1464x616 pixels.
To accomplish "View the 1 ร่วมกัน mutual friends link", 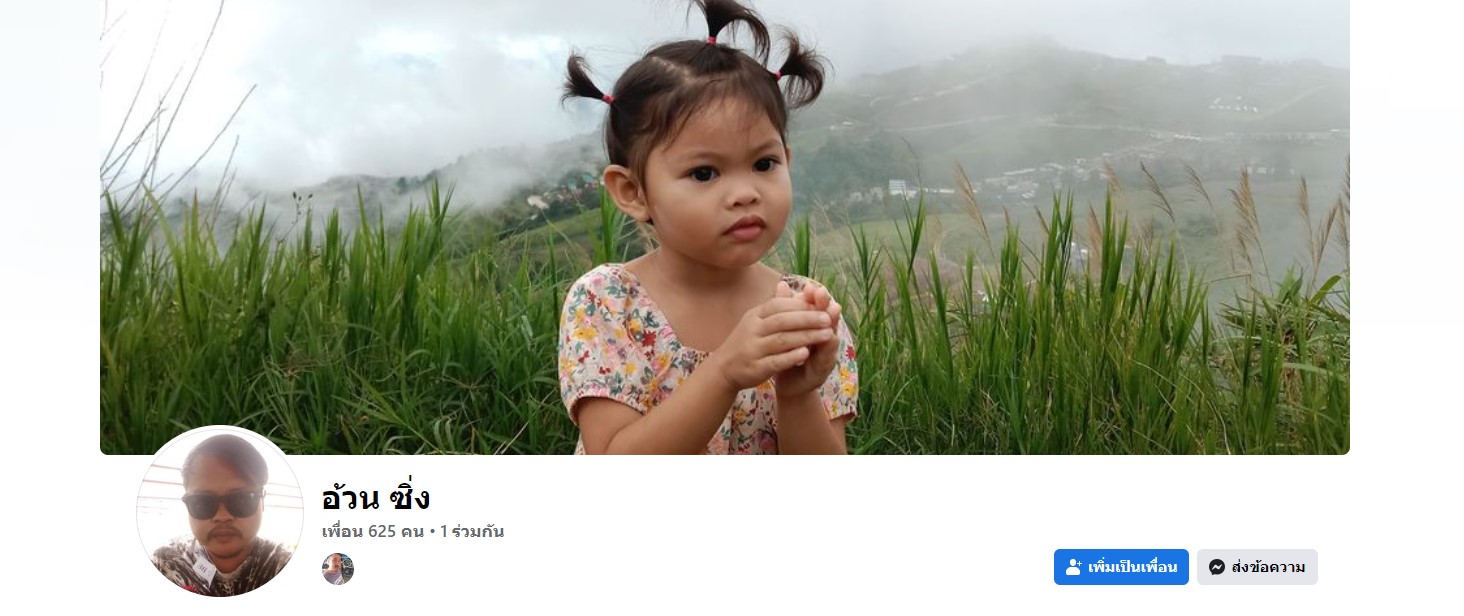I will point(472,531).
